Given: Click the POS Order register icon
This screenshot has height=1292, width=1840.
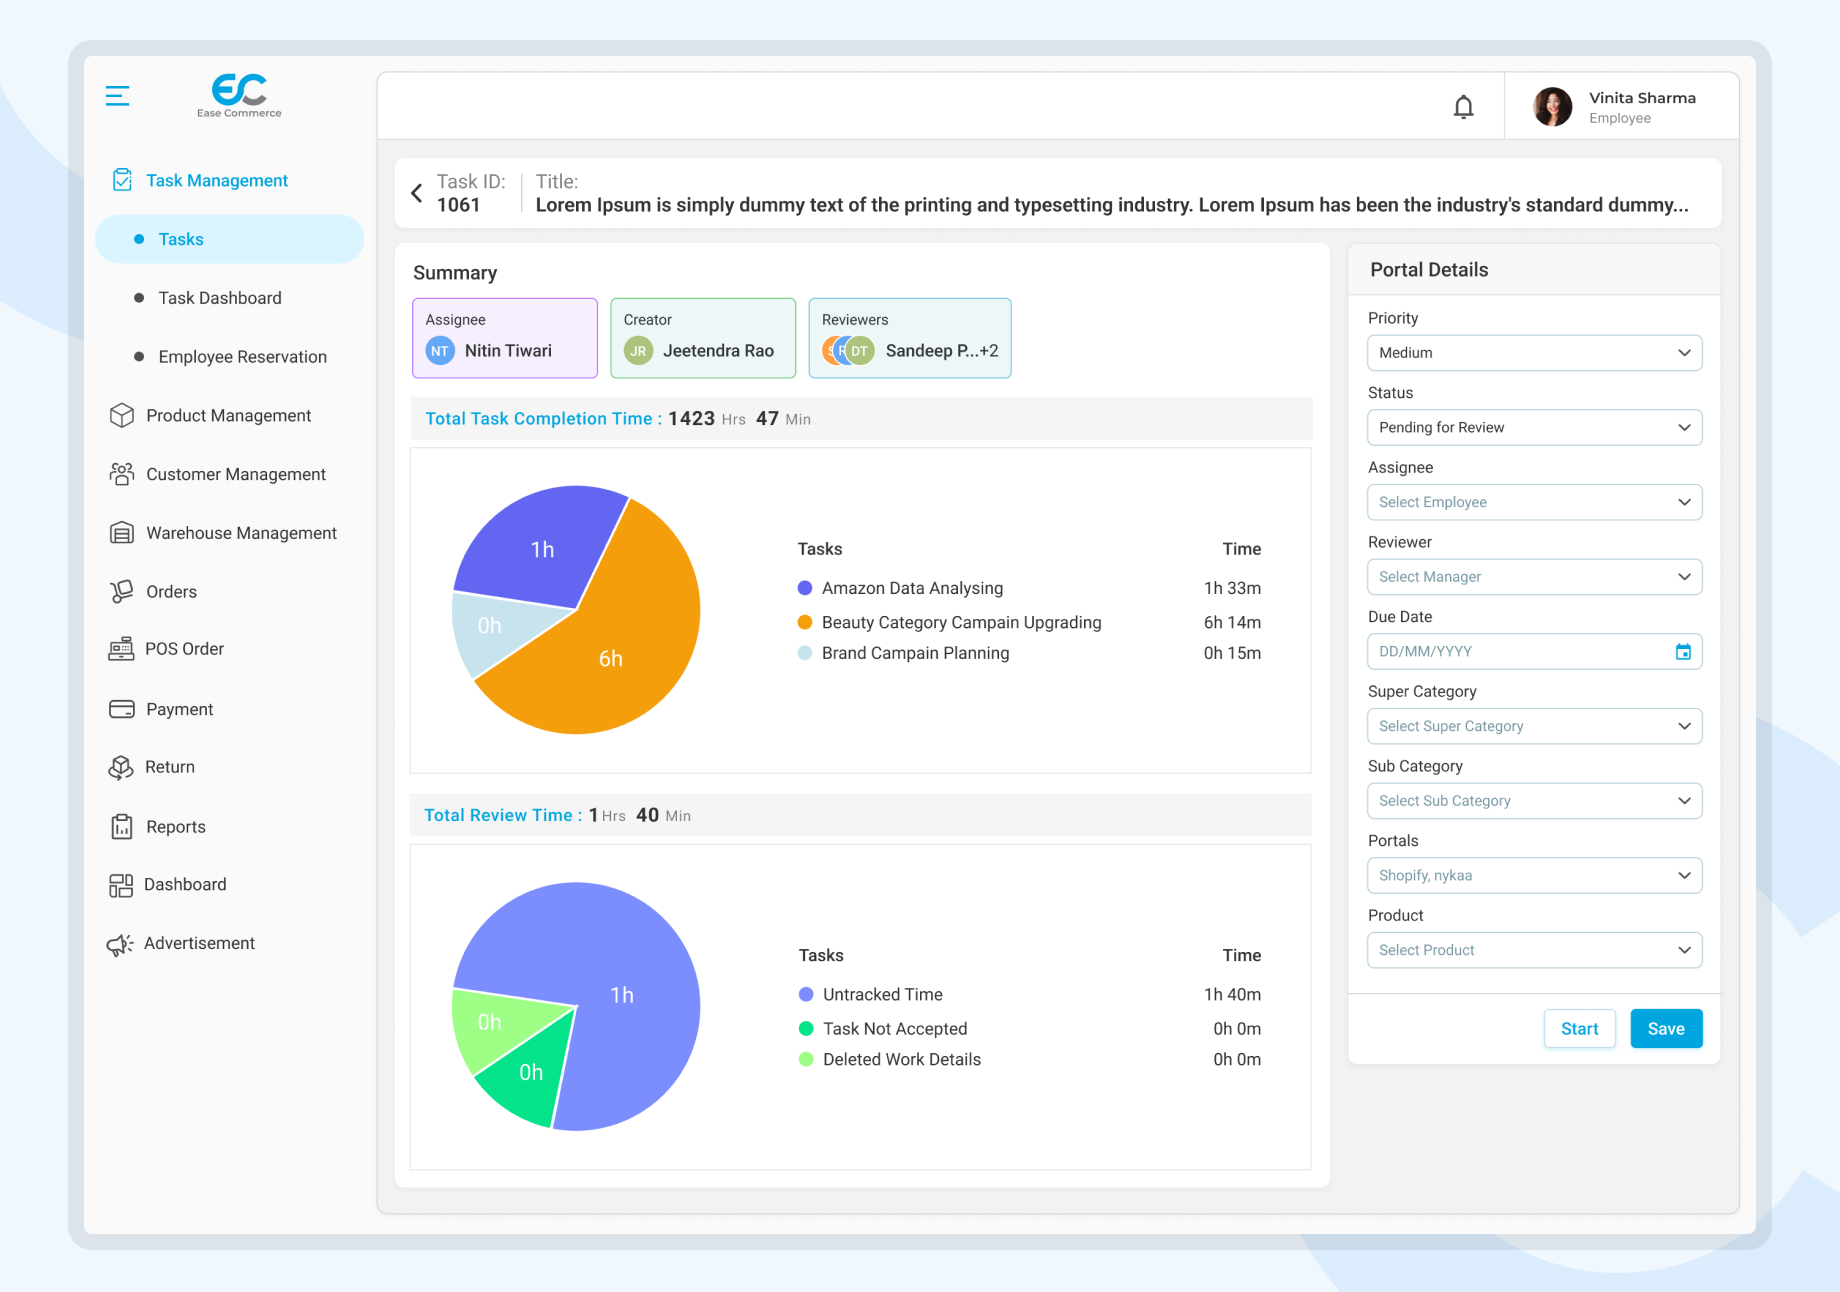Looking at the screenshot, I should (x=121, y=649).
